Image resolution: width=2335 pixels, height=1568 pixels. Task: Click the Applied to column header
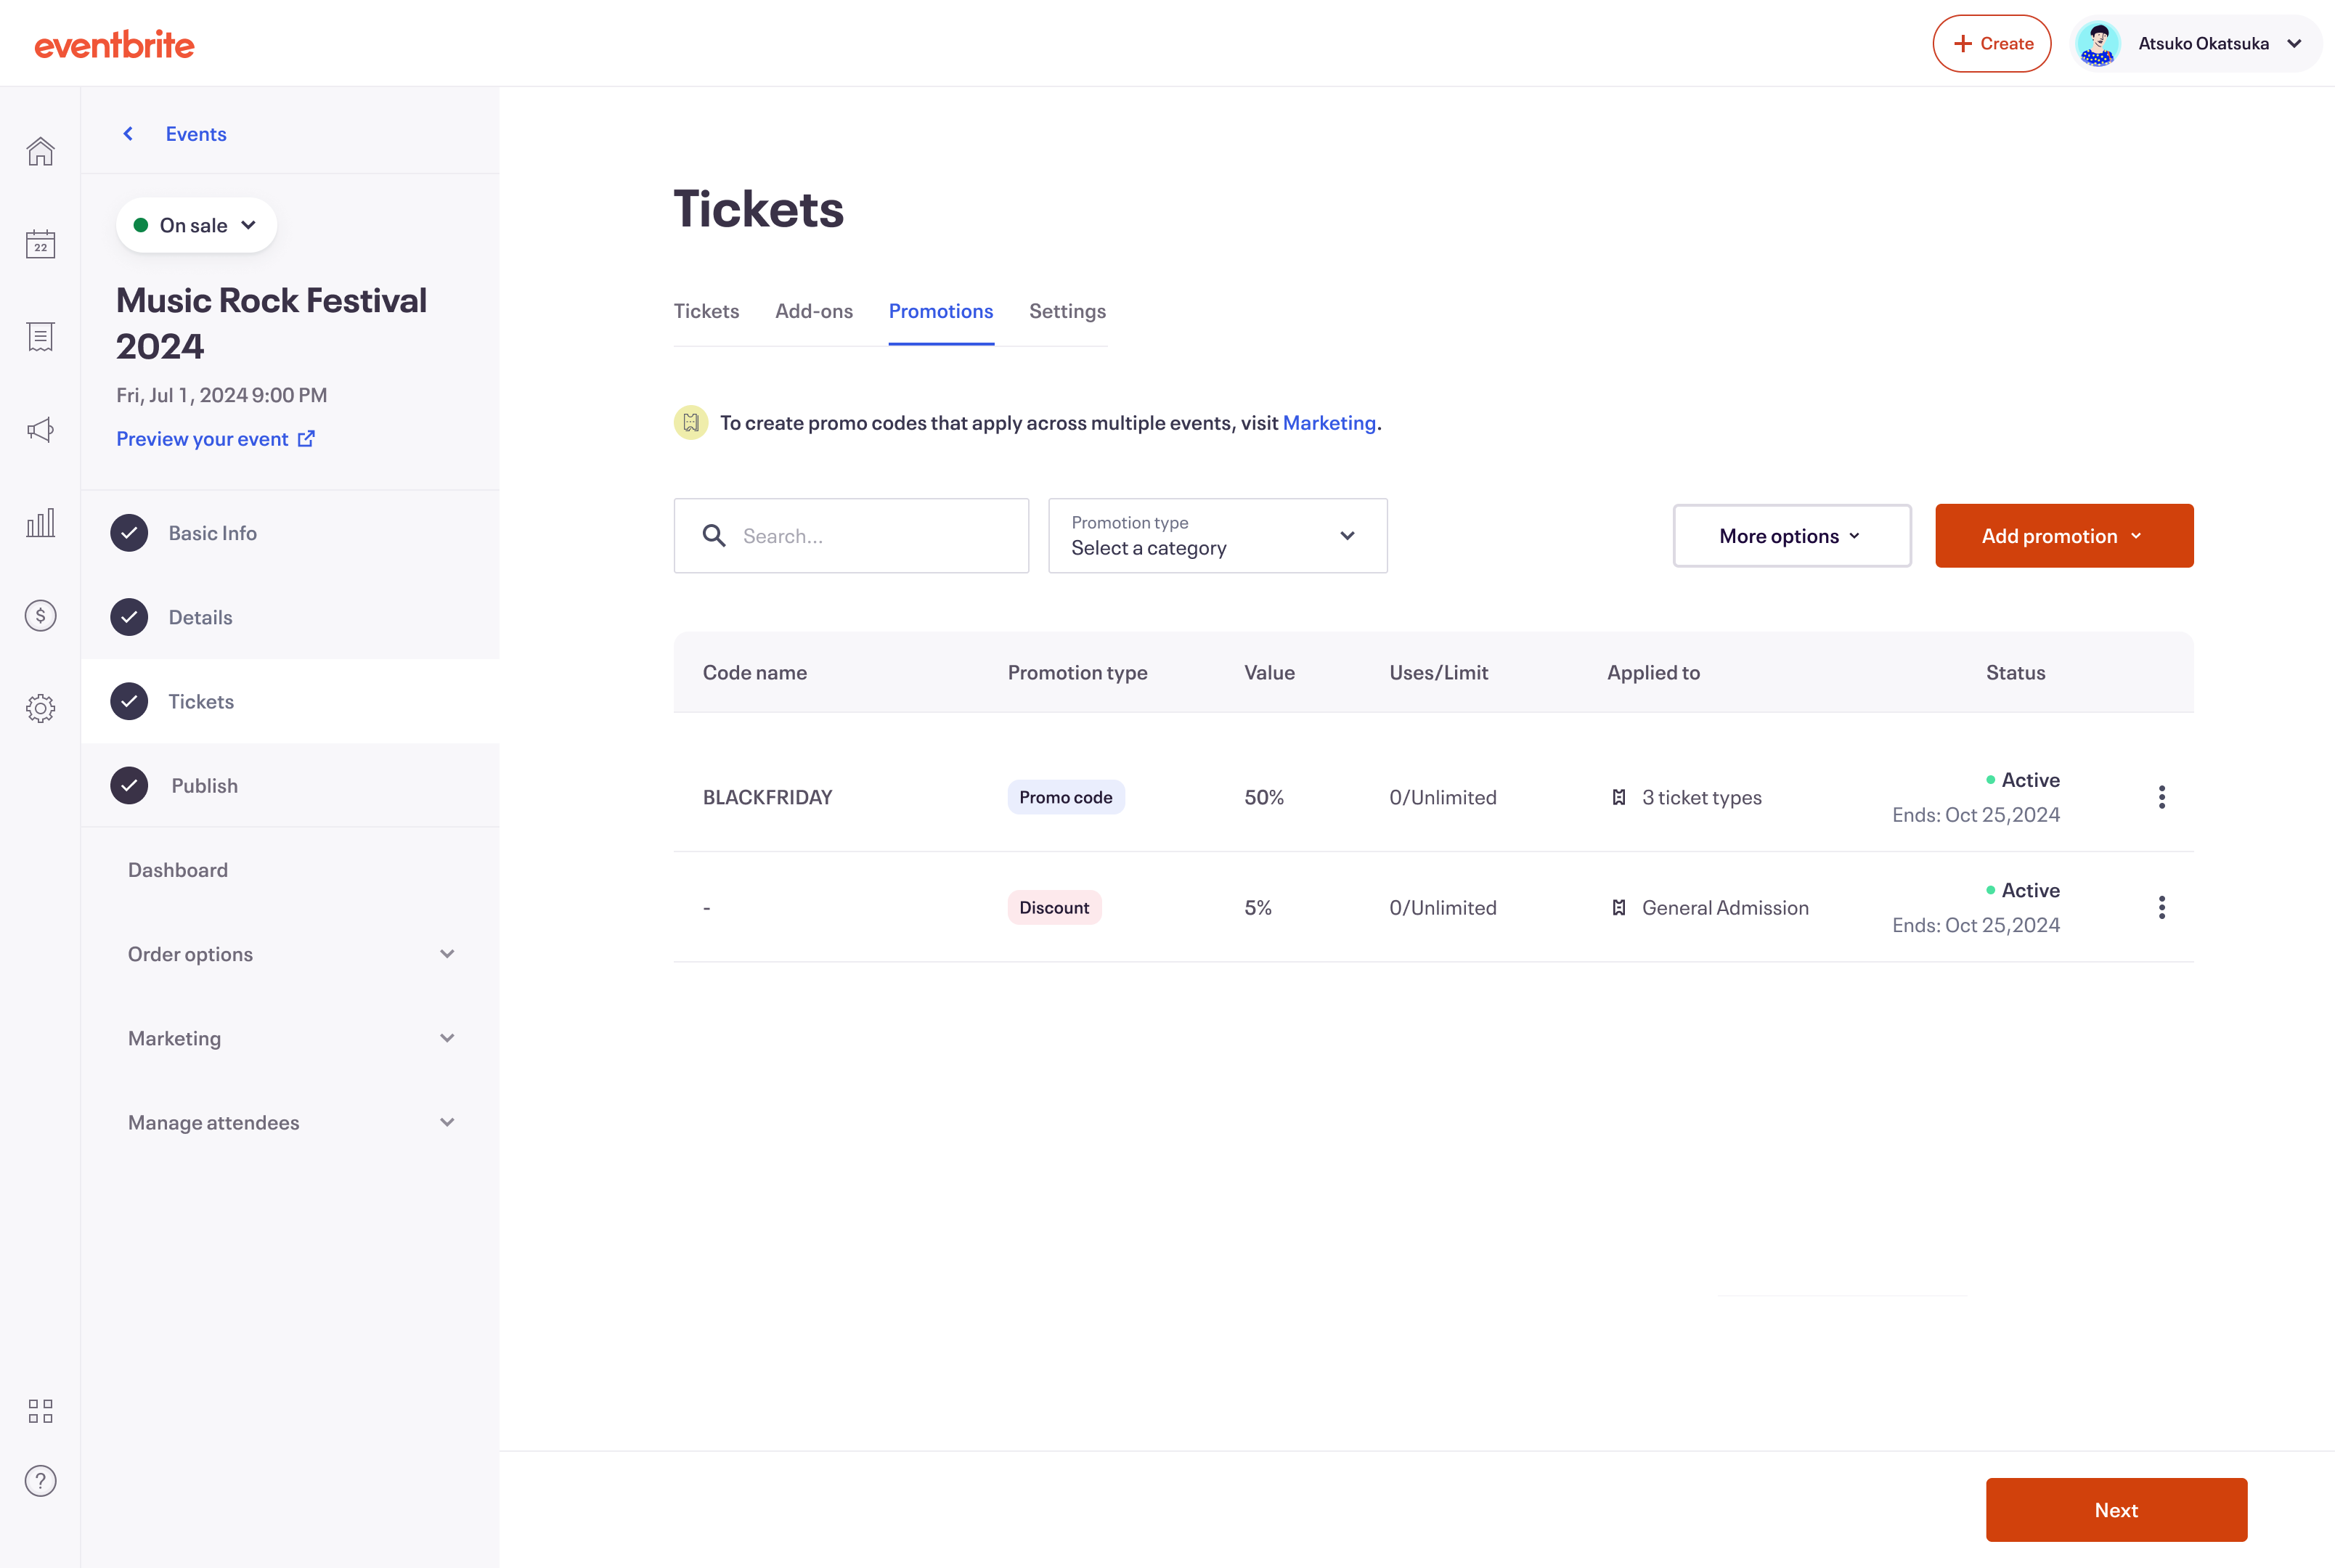1653,672
